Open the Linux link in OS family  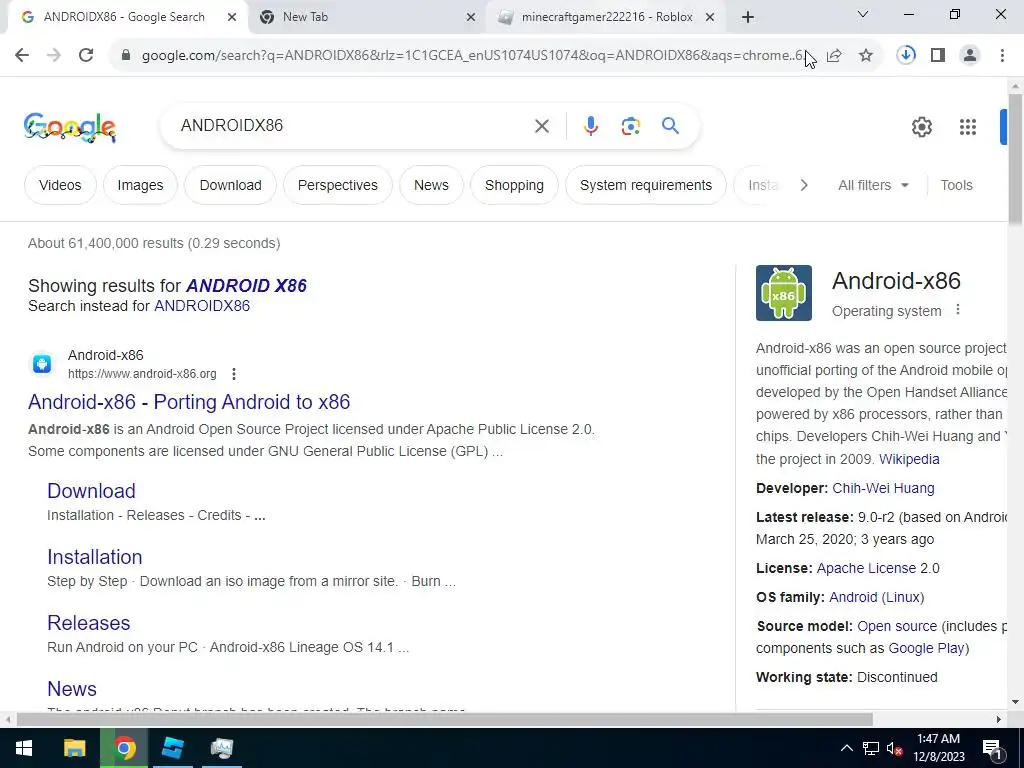[x=903, y=597]
